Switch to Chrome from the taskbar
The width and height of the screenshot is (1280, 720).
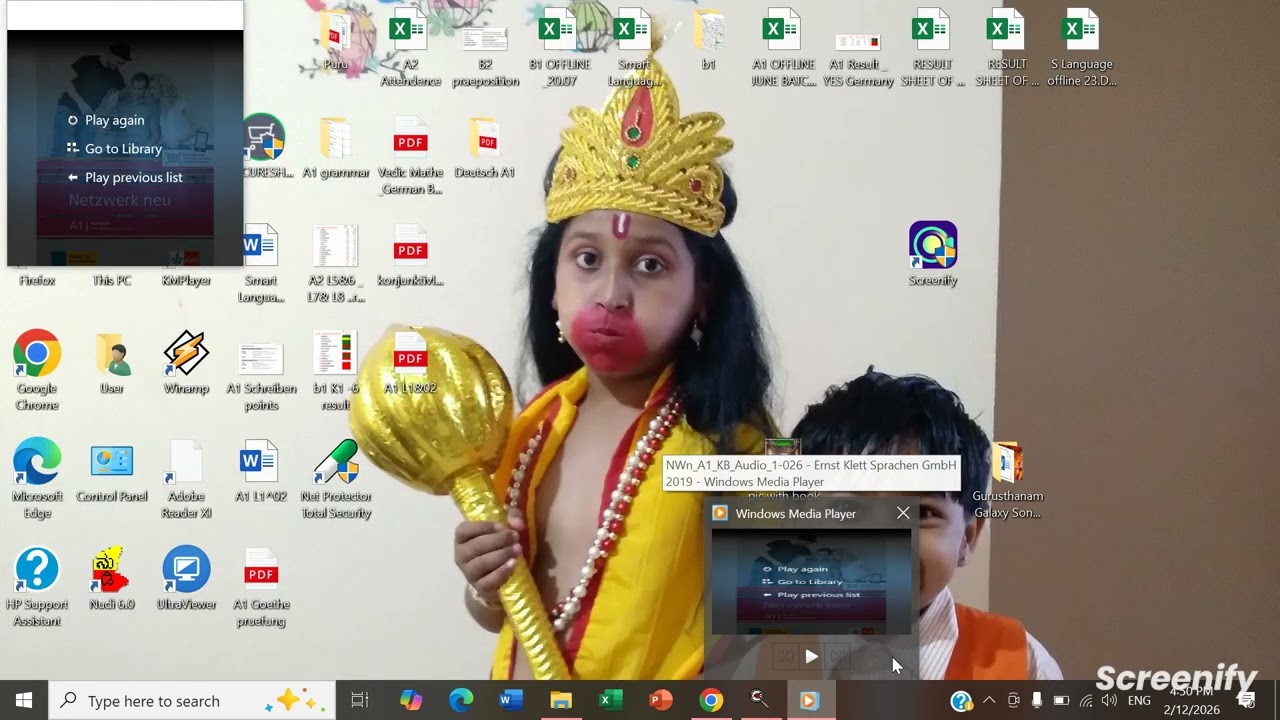711,700
